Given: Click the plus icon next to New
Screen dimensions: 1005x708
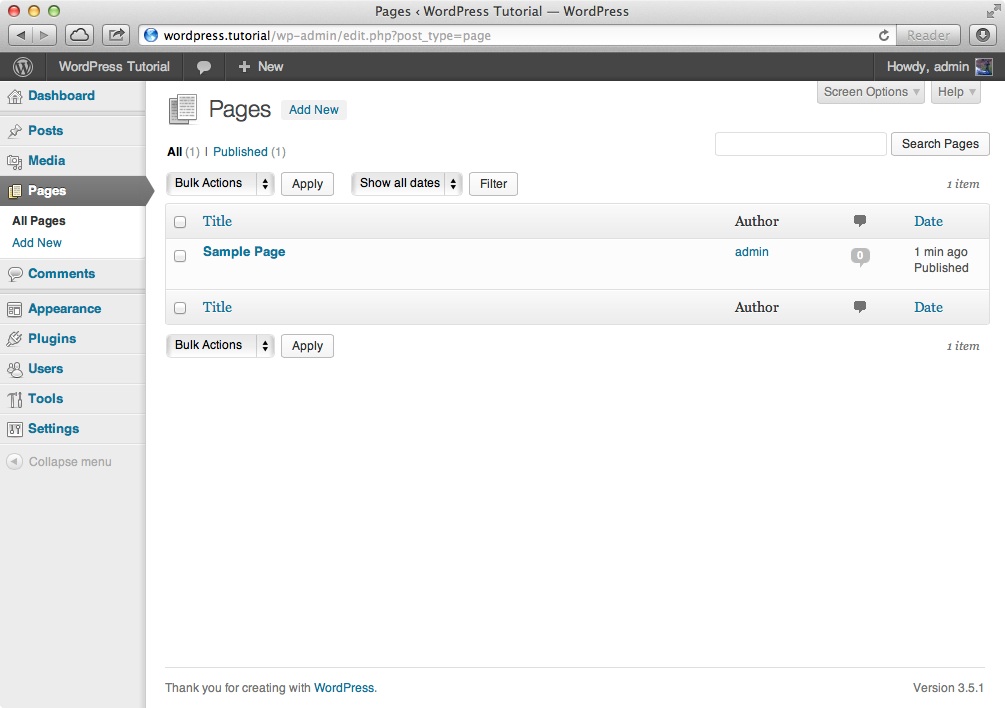Looking at the screenshot, I should tap(244, 67).
